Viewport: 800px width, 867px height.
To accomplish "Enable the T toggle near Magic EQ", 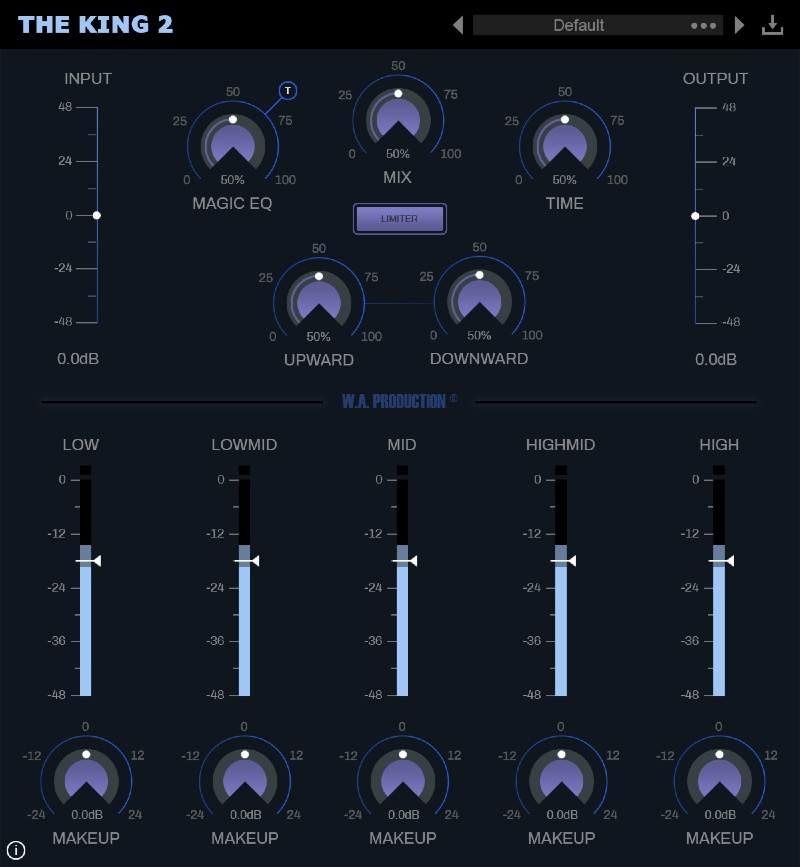I will point(287,90).
